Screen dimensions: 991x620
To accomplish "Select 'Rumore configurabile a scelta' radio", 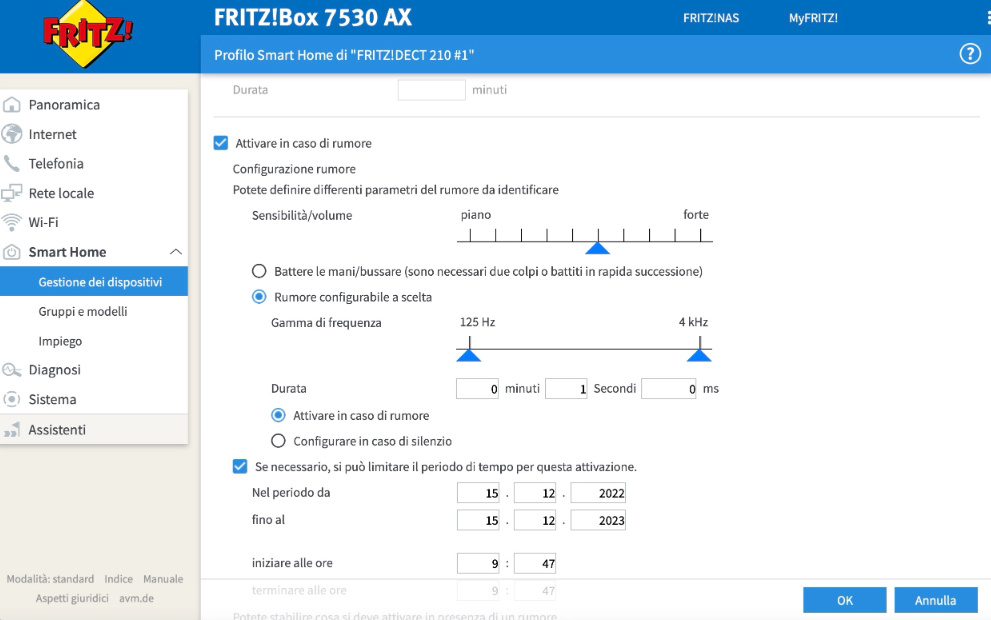I will [x=259, y=297].
